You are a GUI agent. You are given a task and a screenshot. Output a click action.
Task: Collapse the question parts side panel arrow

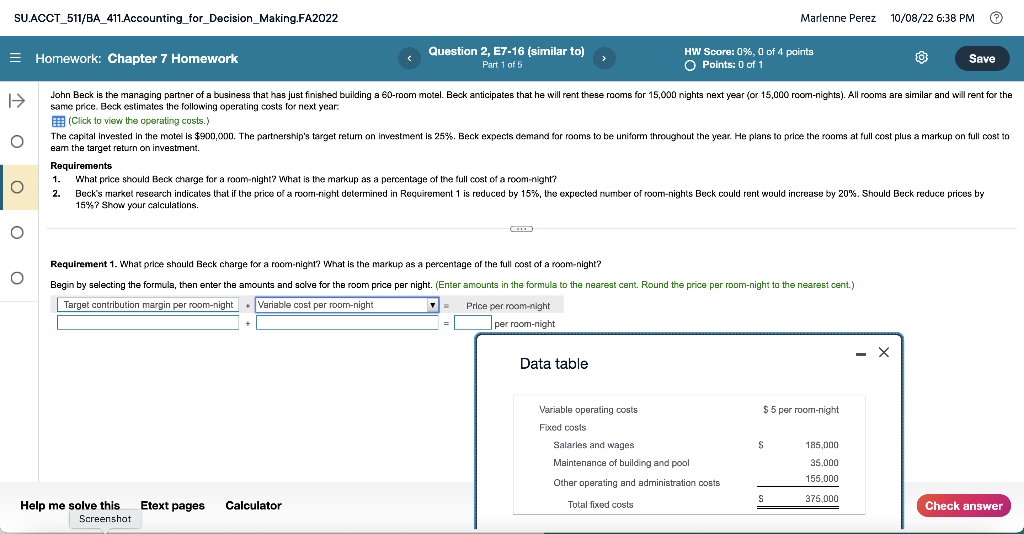point(17,101)
